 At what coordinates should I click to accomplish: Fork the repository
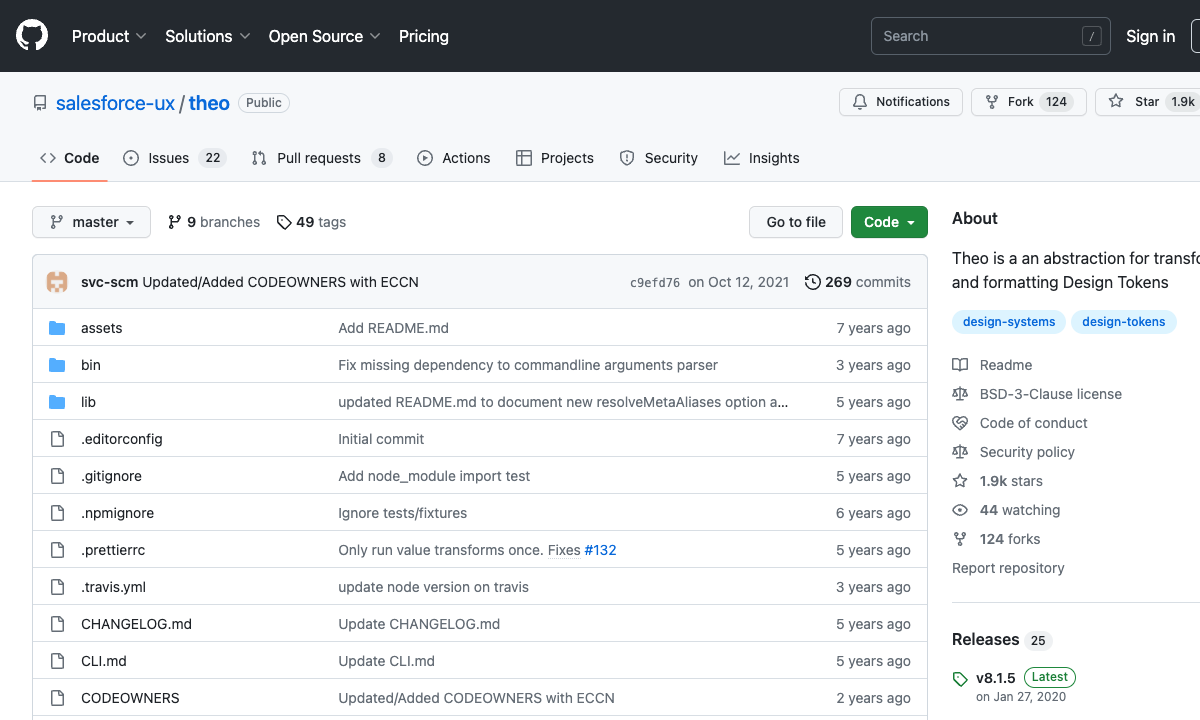(x=1010, y=102)
